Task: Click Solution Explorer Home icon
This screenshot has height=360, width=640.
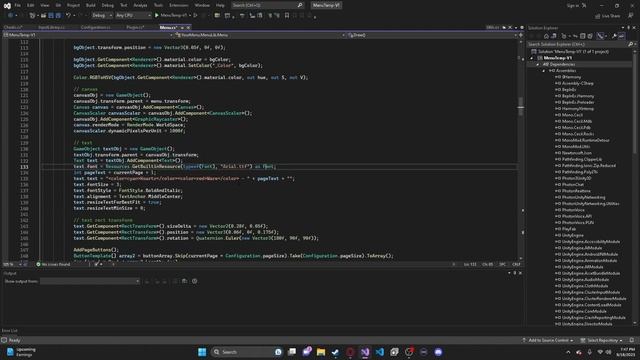Action: 546,36
